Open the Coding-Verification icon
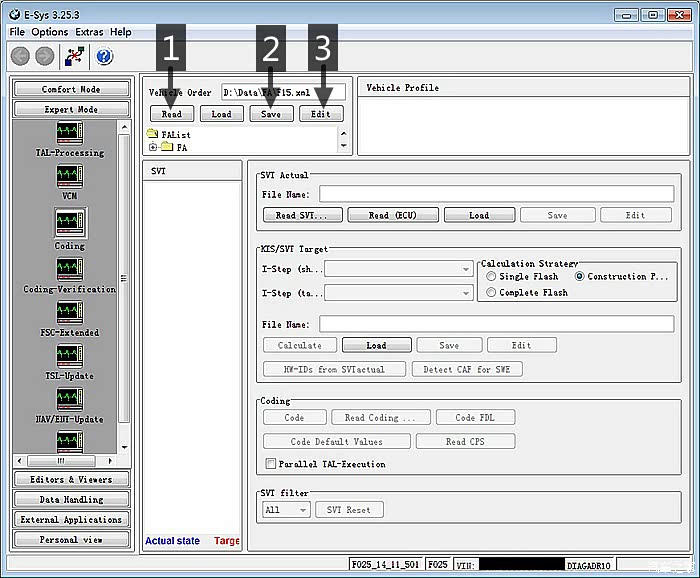 tap(69, 269)
